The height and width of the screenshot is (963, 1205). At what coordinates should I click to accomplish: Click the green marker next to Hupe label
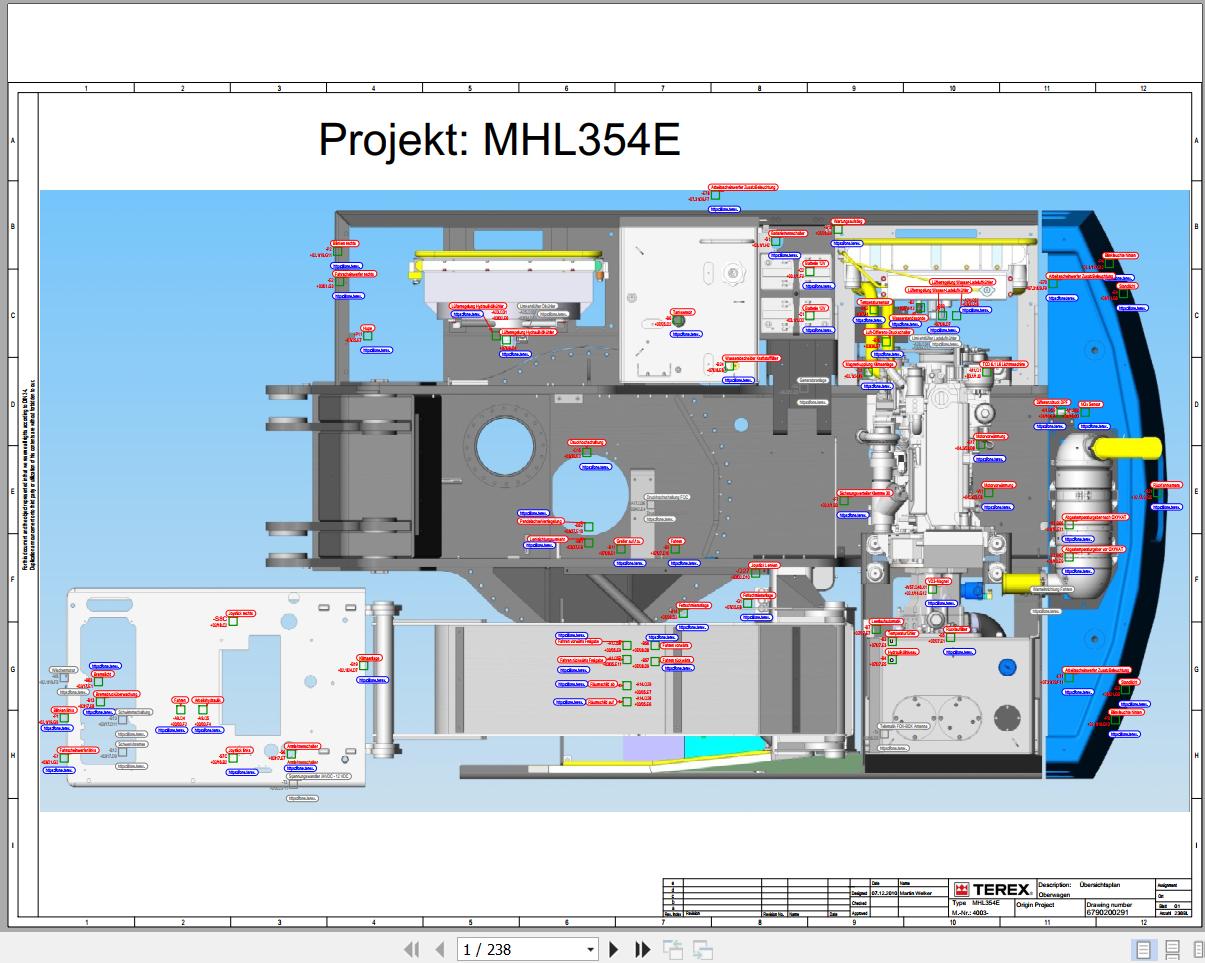coord(367,338)
